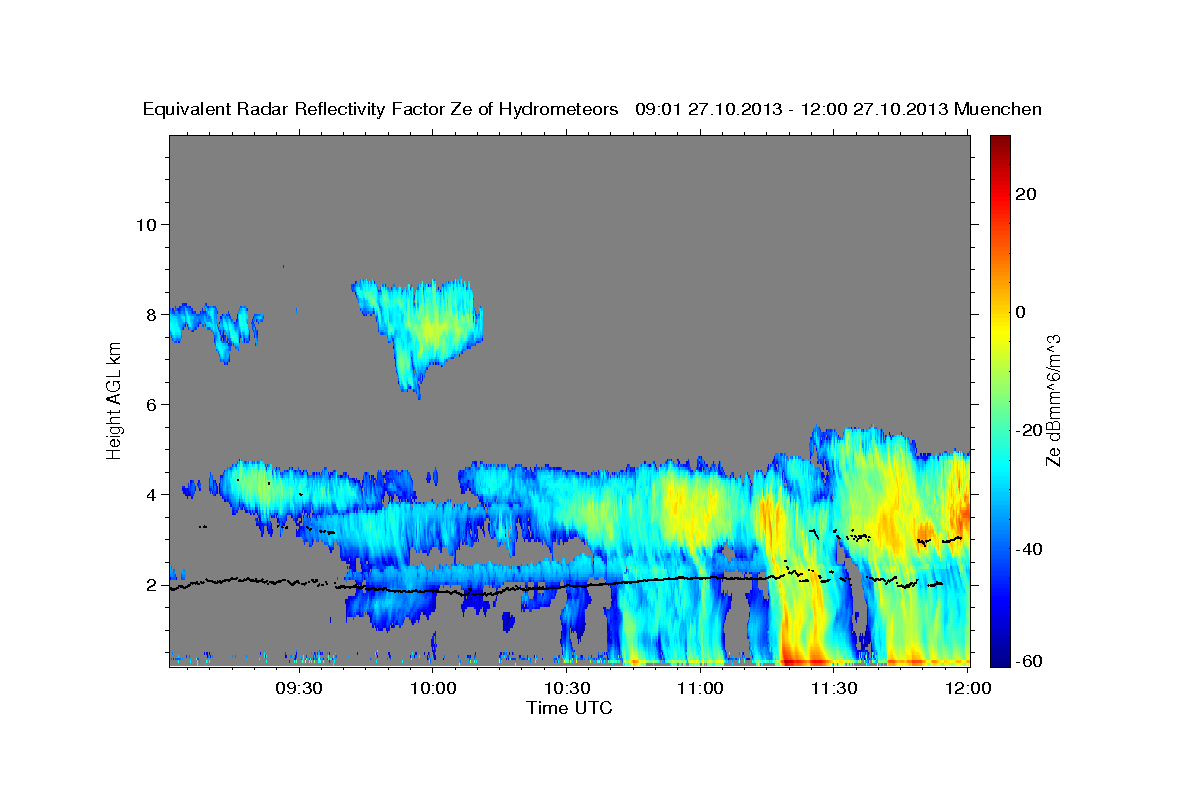Click the '12:00' time tick label

point(968,688)
